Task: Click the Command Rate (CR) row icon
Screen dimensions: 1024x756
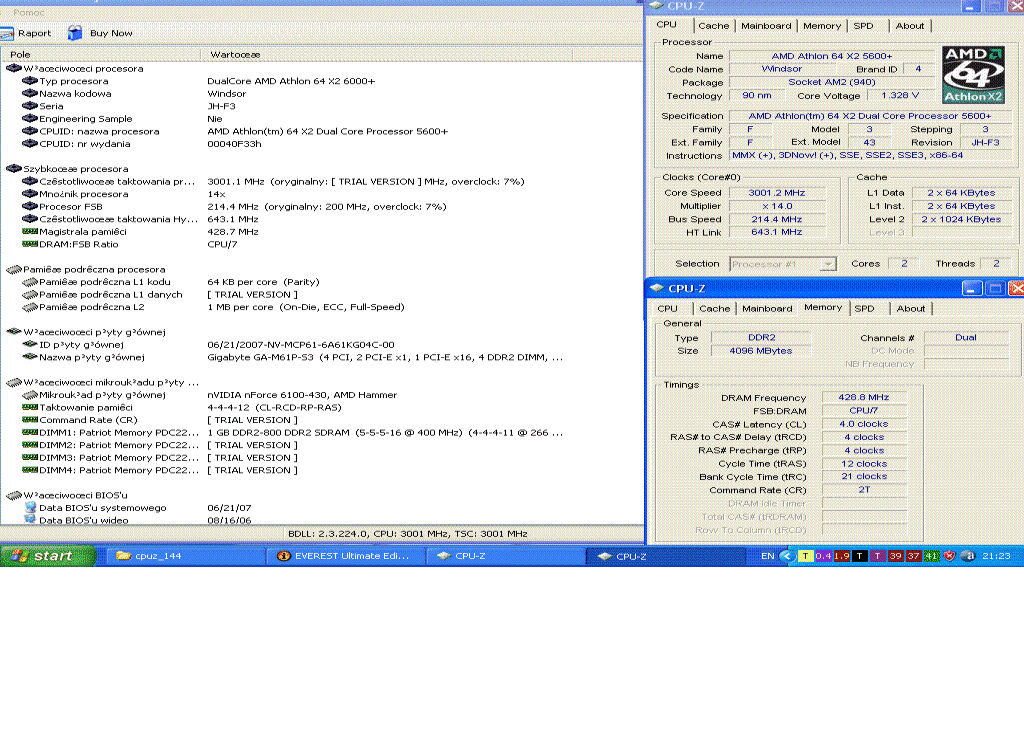Action: pyautogui.click(x=29, y=420)
